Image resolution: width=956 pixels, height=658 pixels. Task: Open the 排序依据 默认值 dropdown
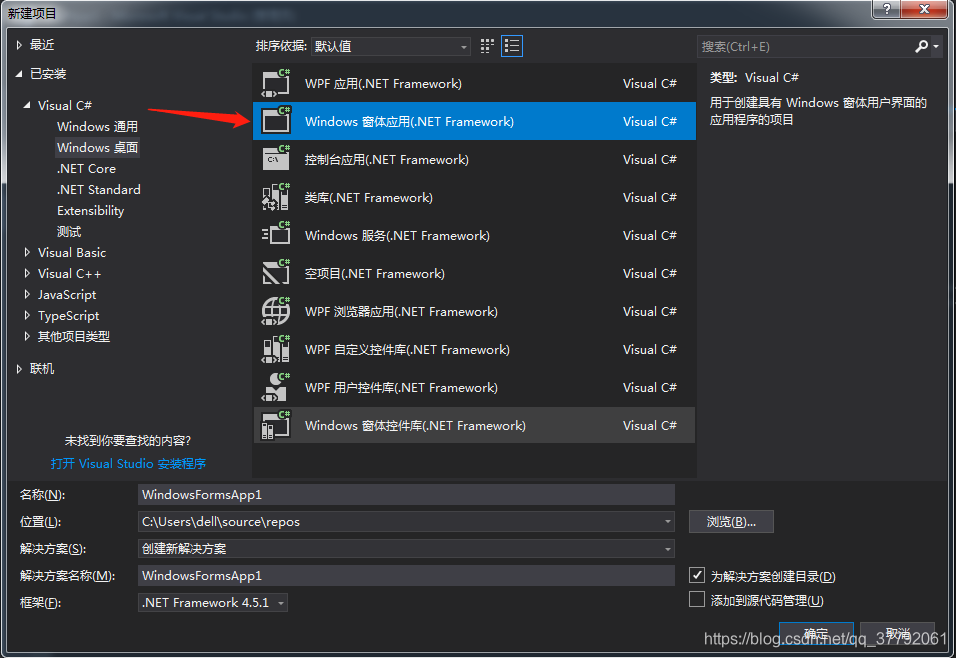tap(391, 46)
